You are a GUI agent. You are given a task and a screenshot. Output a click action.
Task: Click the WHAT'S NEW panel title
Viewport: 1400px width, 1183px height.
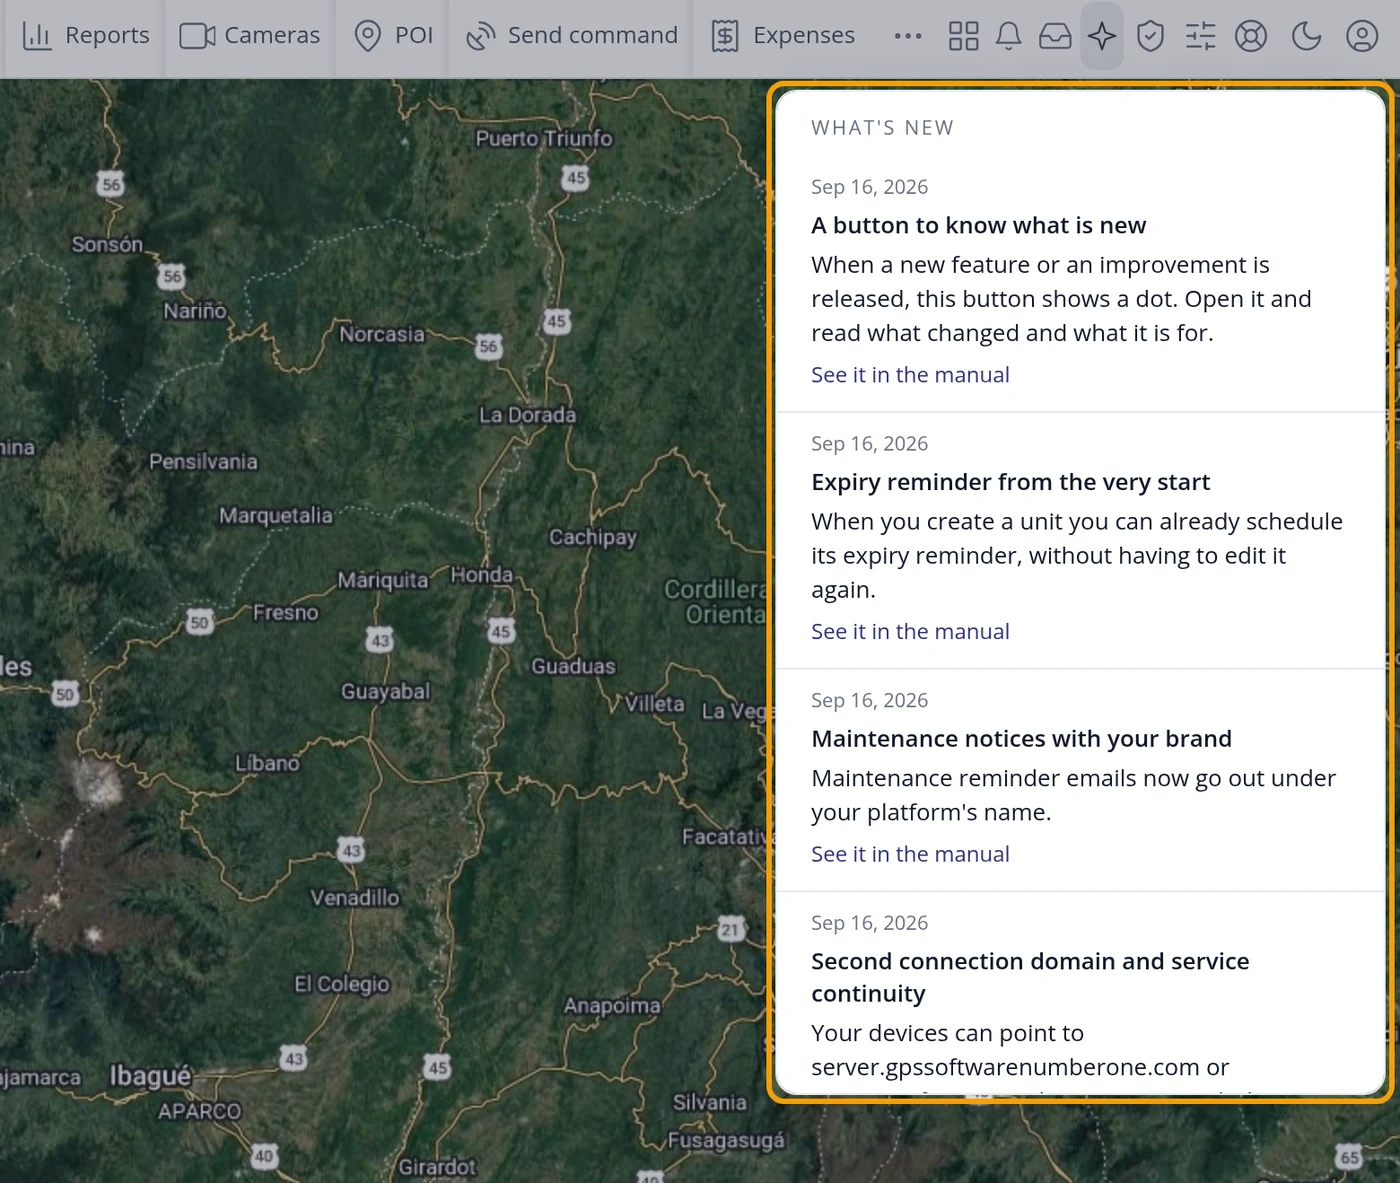pos(882,128)
